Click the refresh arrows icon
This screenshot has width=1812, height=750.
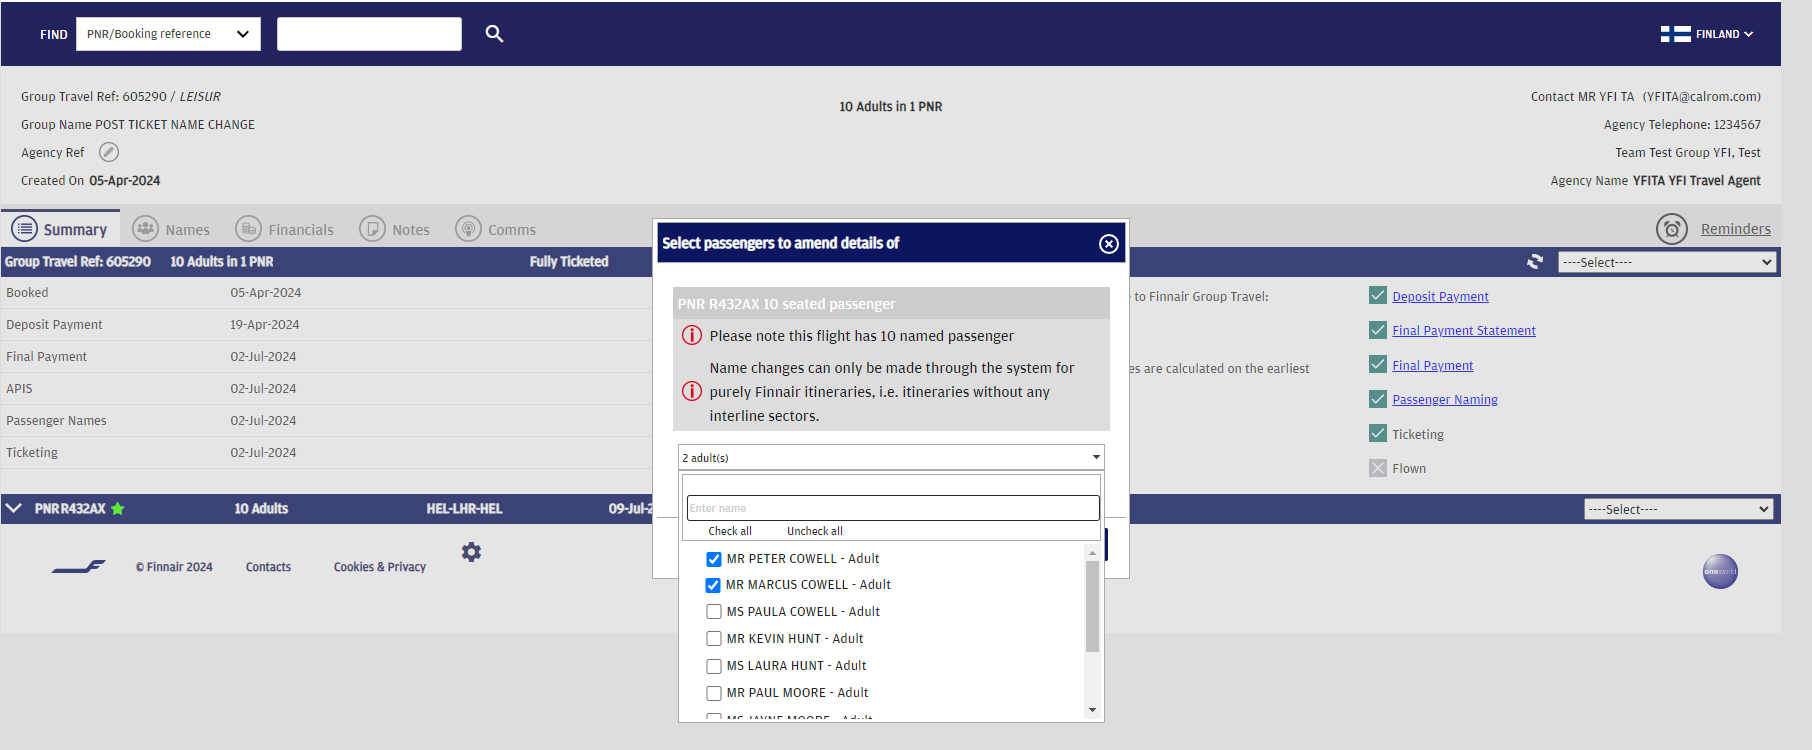(1535, 262)
